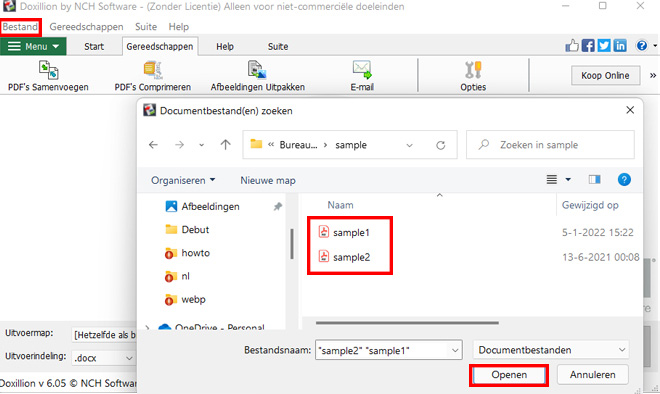This screenshot has height=394, width=660.
Task: Switch to Suite ribbon tab
Action: pyautogui.click(x=278, y=46)
